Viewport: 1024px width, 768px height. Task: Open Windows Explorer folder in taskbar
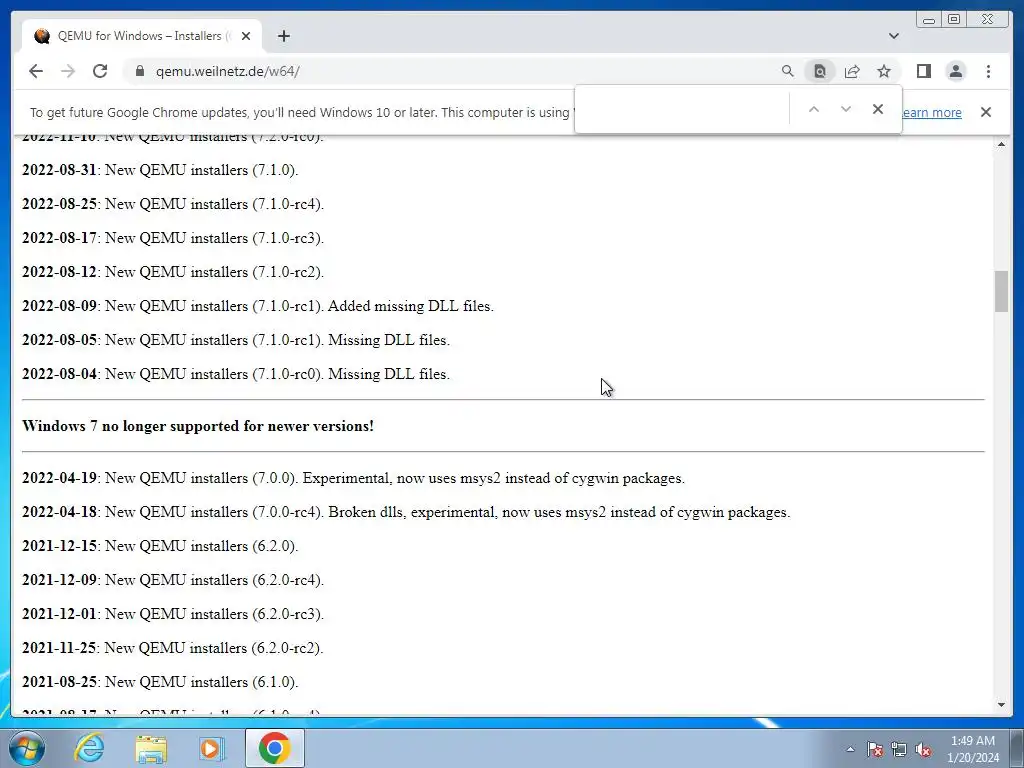coord(151,748)
